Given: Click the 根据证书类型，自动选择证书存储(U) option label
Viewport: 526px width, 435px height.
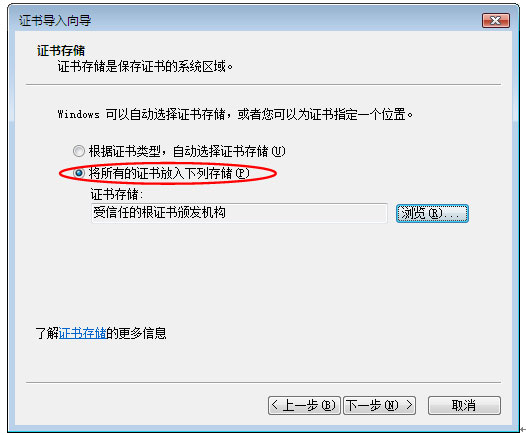Looking at the screenshot, I should coord(187,151).
